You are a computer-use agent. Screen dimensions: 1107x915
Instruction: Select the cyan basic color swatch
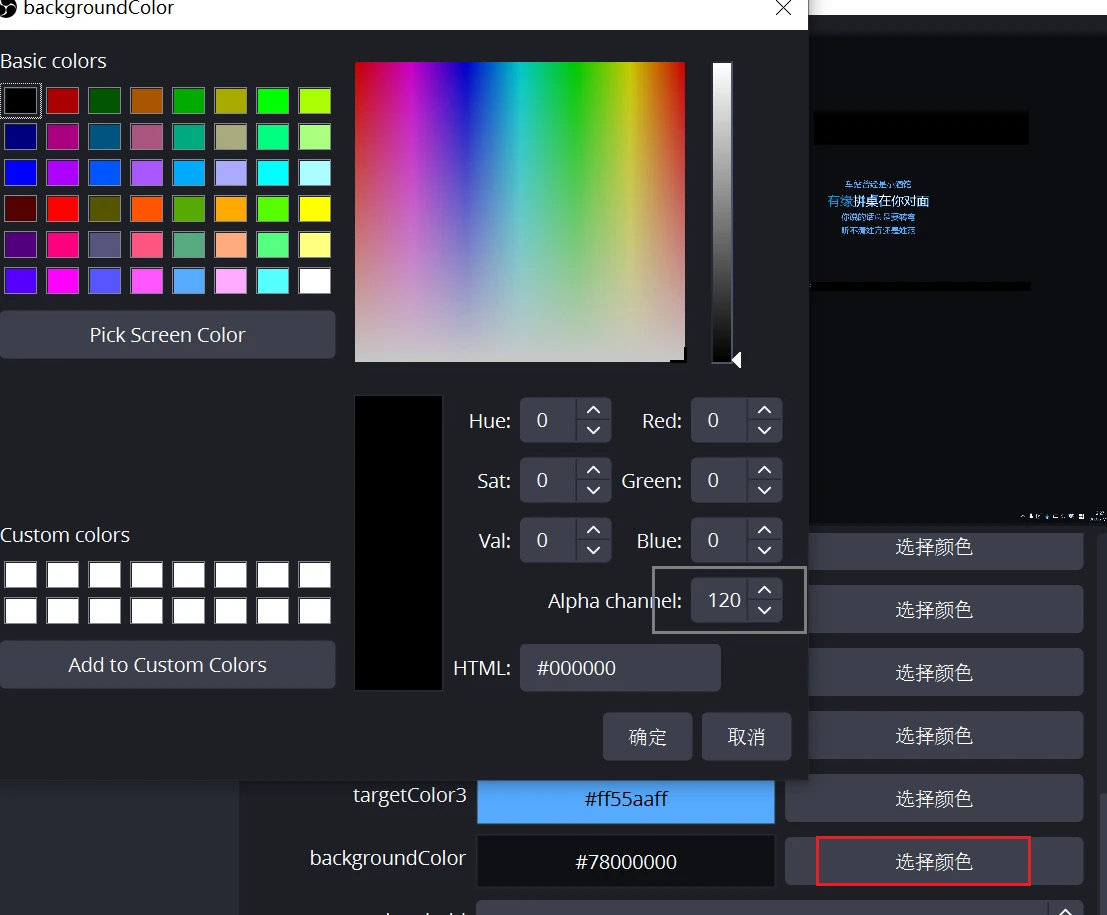[273, 173]
